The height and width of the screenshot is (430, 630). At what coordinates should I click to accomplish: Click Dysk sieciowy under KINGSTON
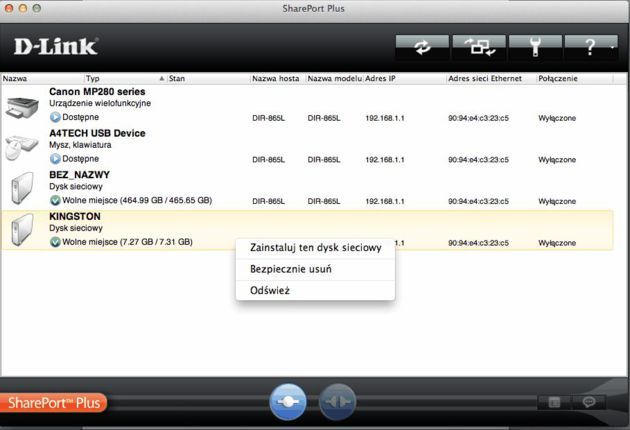[76, 228]
